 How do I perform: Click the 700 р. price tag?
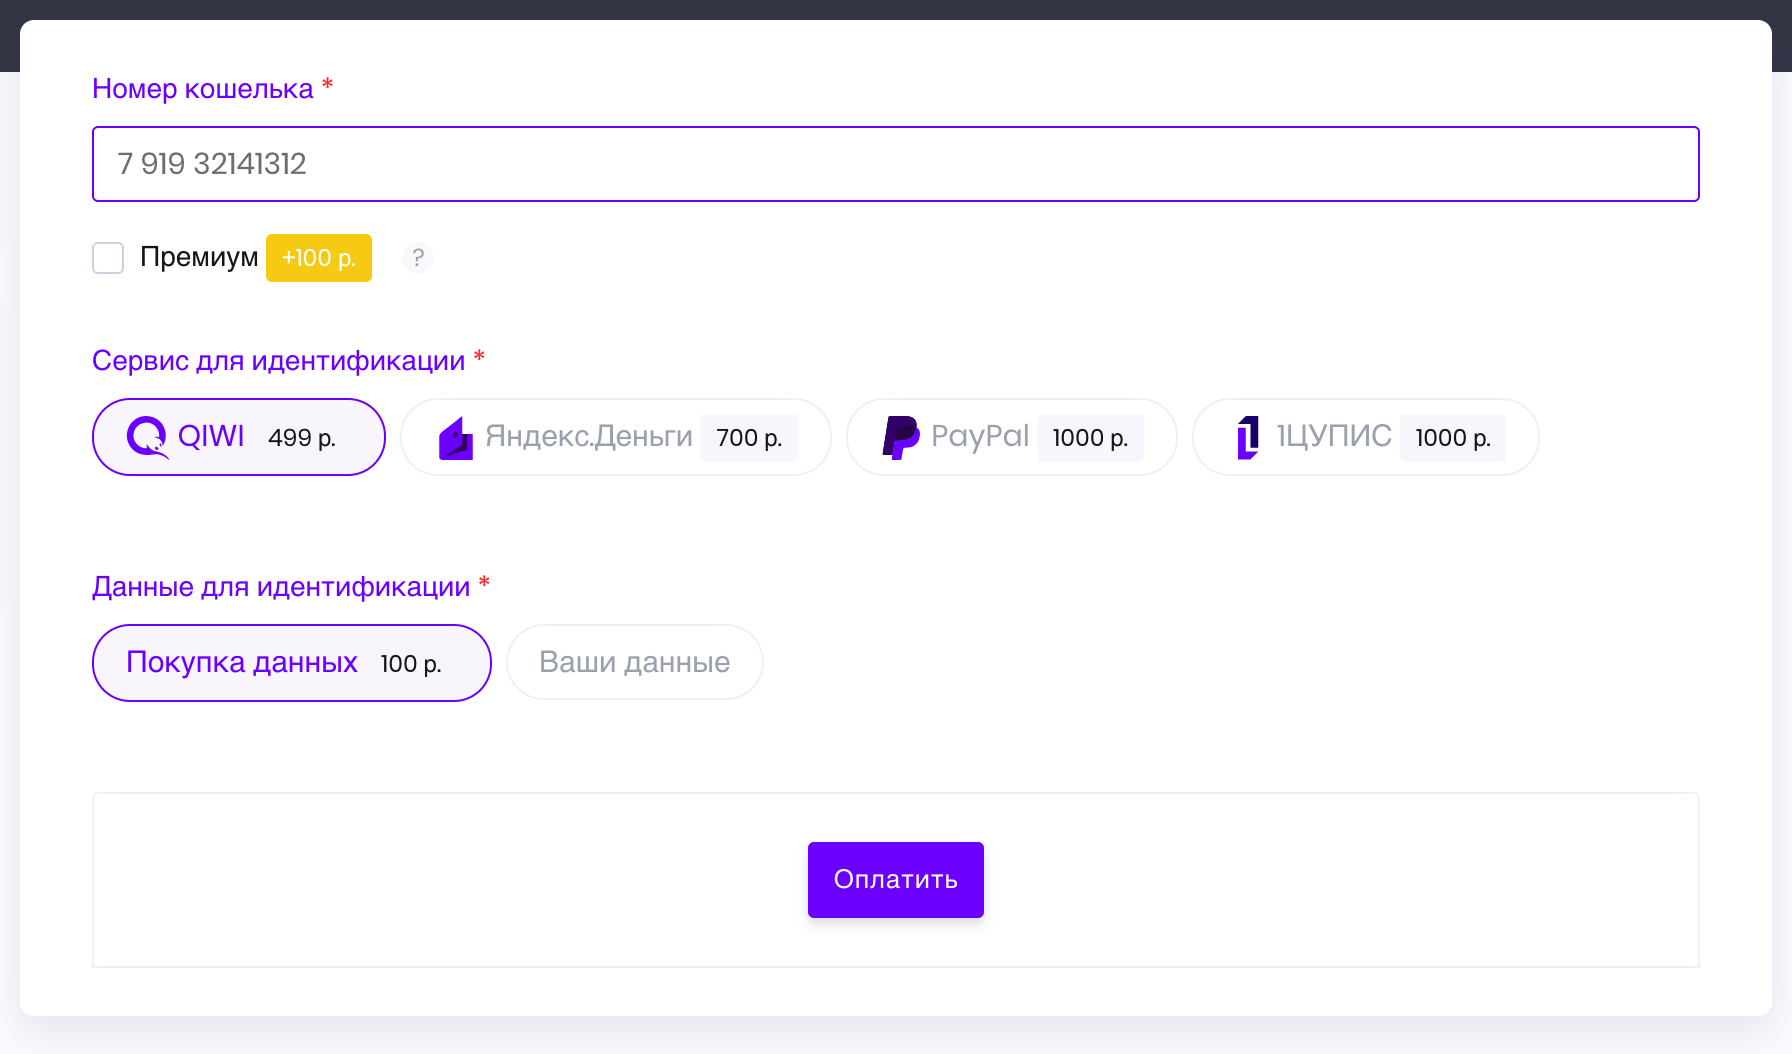click(x=749, y=438)
